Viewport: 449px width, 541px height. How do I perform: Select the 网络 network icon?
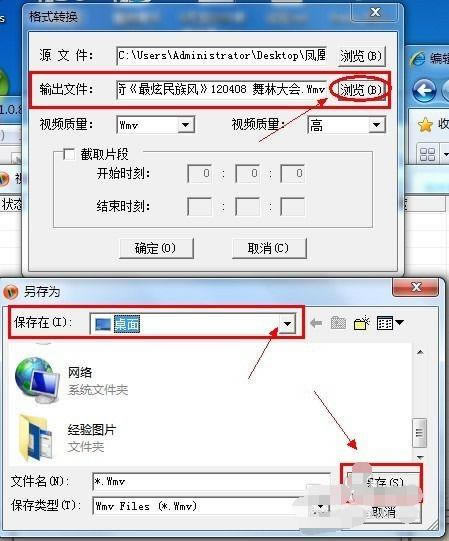click(37, 381)
